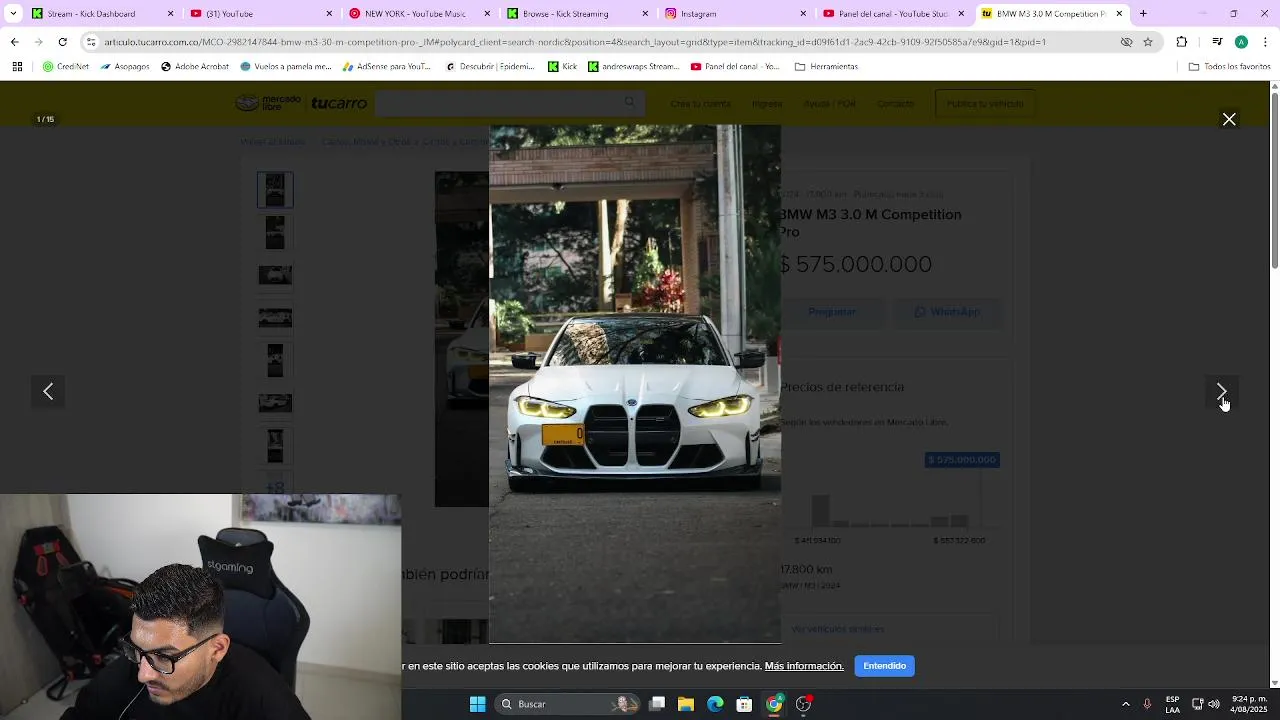Viewport: 1280px width, 720px height.
Task: Open Task View in the taskbar
Action: tap(657, 704)
